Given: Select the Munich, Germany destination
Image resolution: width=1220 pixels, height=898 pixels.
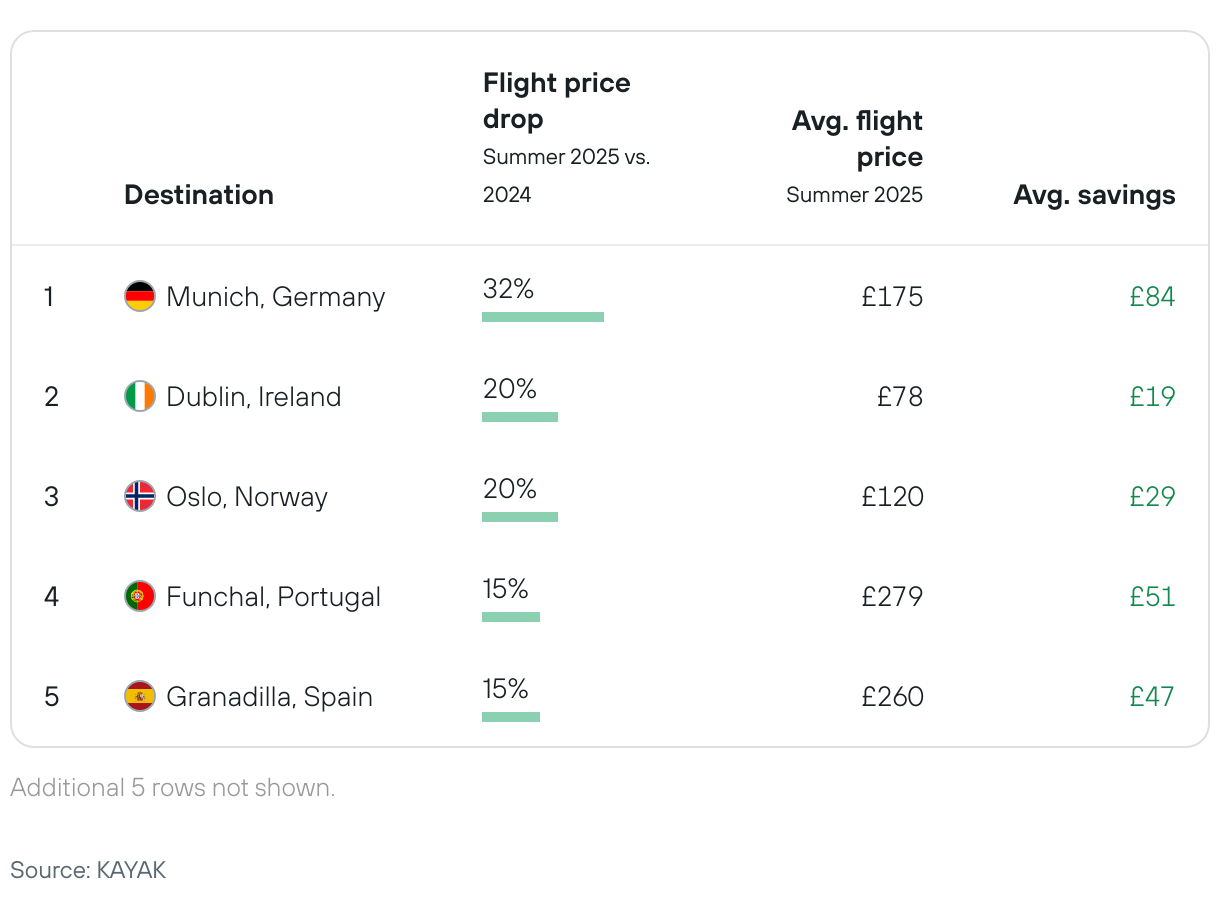Looking at the screenshot, I should pyautogui.click(x=275, y=297).
